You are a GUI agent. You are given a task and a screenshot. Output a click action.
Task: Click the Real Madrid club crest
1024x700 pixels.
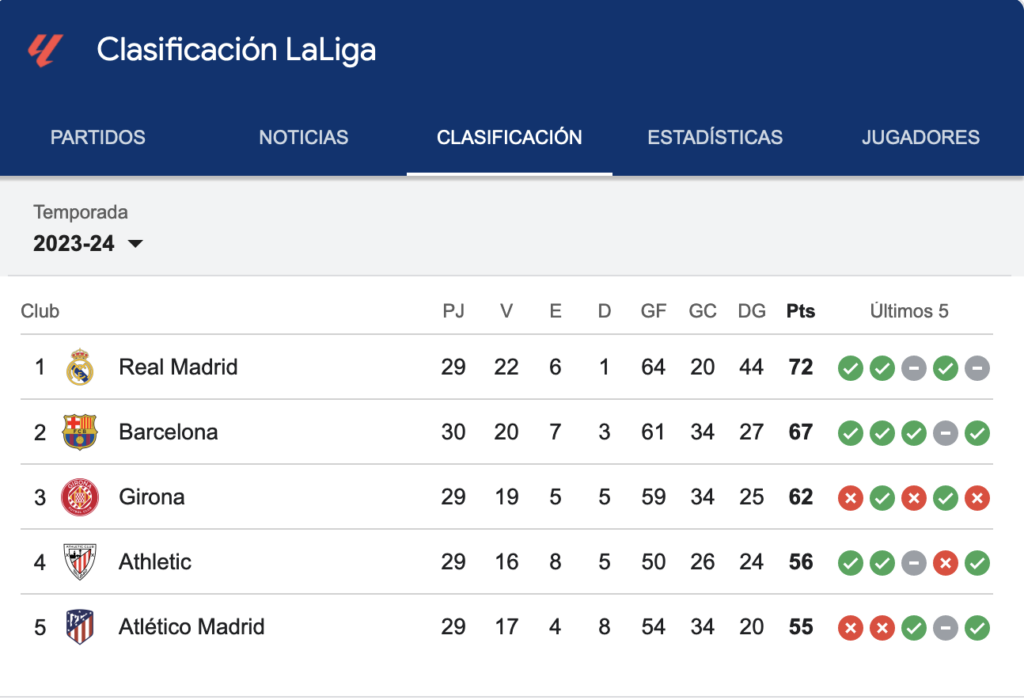coord(80,367)
